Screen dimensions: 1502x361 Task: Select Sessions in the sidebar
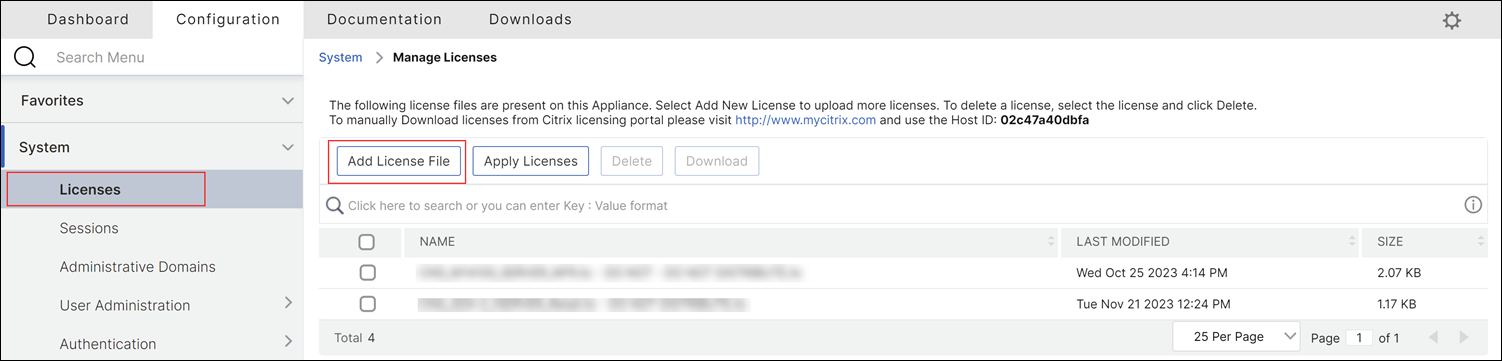pos(89,228)
